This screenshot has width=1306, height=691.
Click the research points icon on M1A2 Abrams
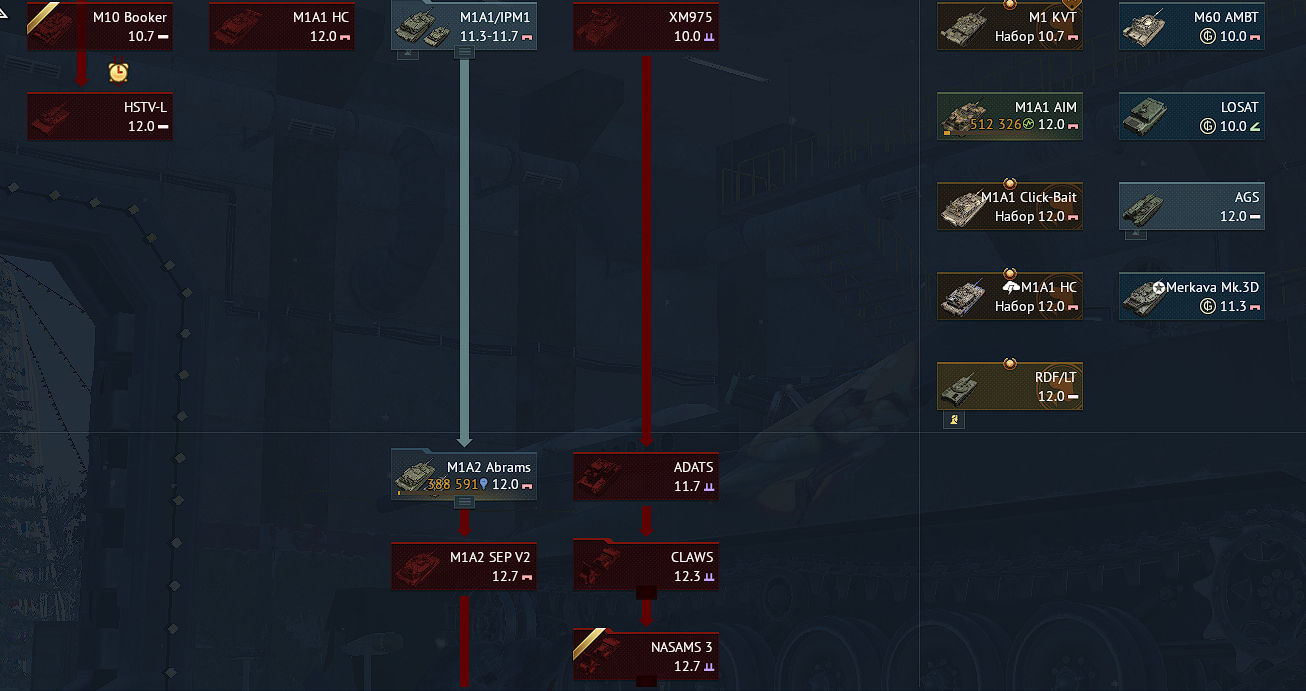tap(484, 484)
